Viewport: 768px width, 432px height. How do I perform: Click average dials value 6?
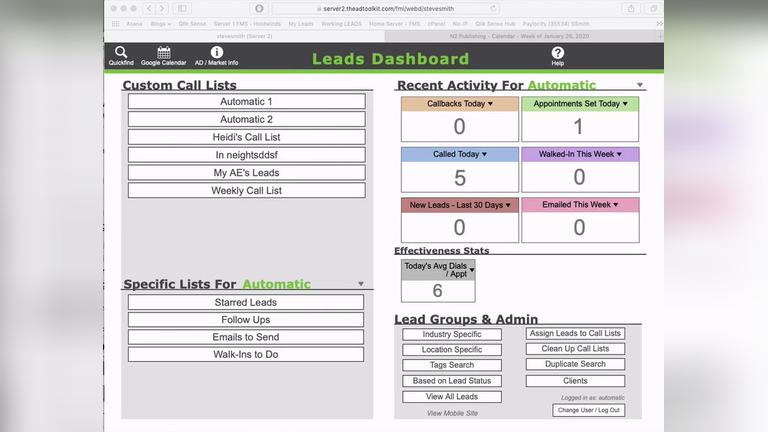(438, 290)
